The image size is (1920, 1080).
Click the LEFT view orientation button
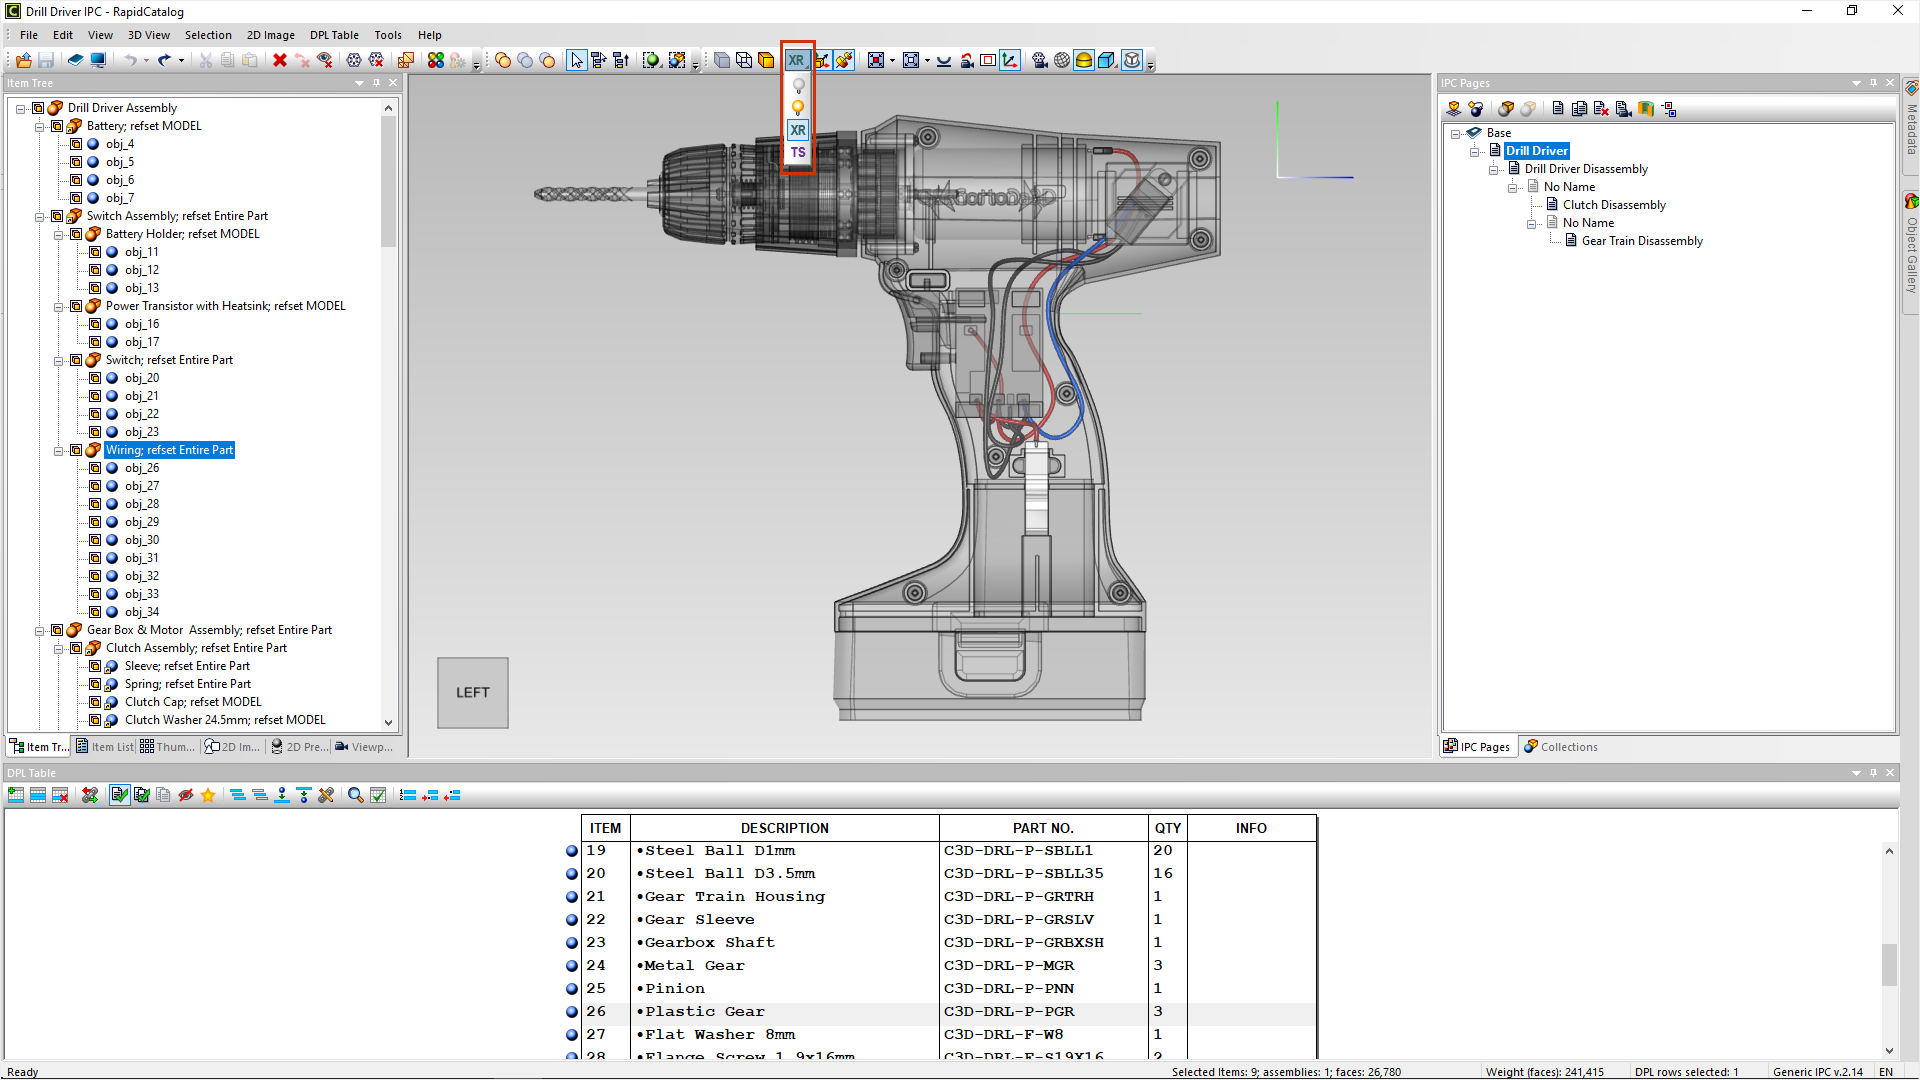(x=473, y=693)
